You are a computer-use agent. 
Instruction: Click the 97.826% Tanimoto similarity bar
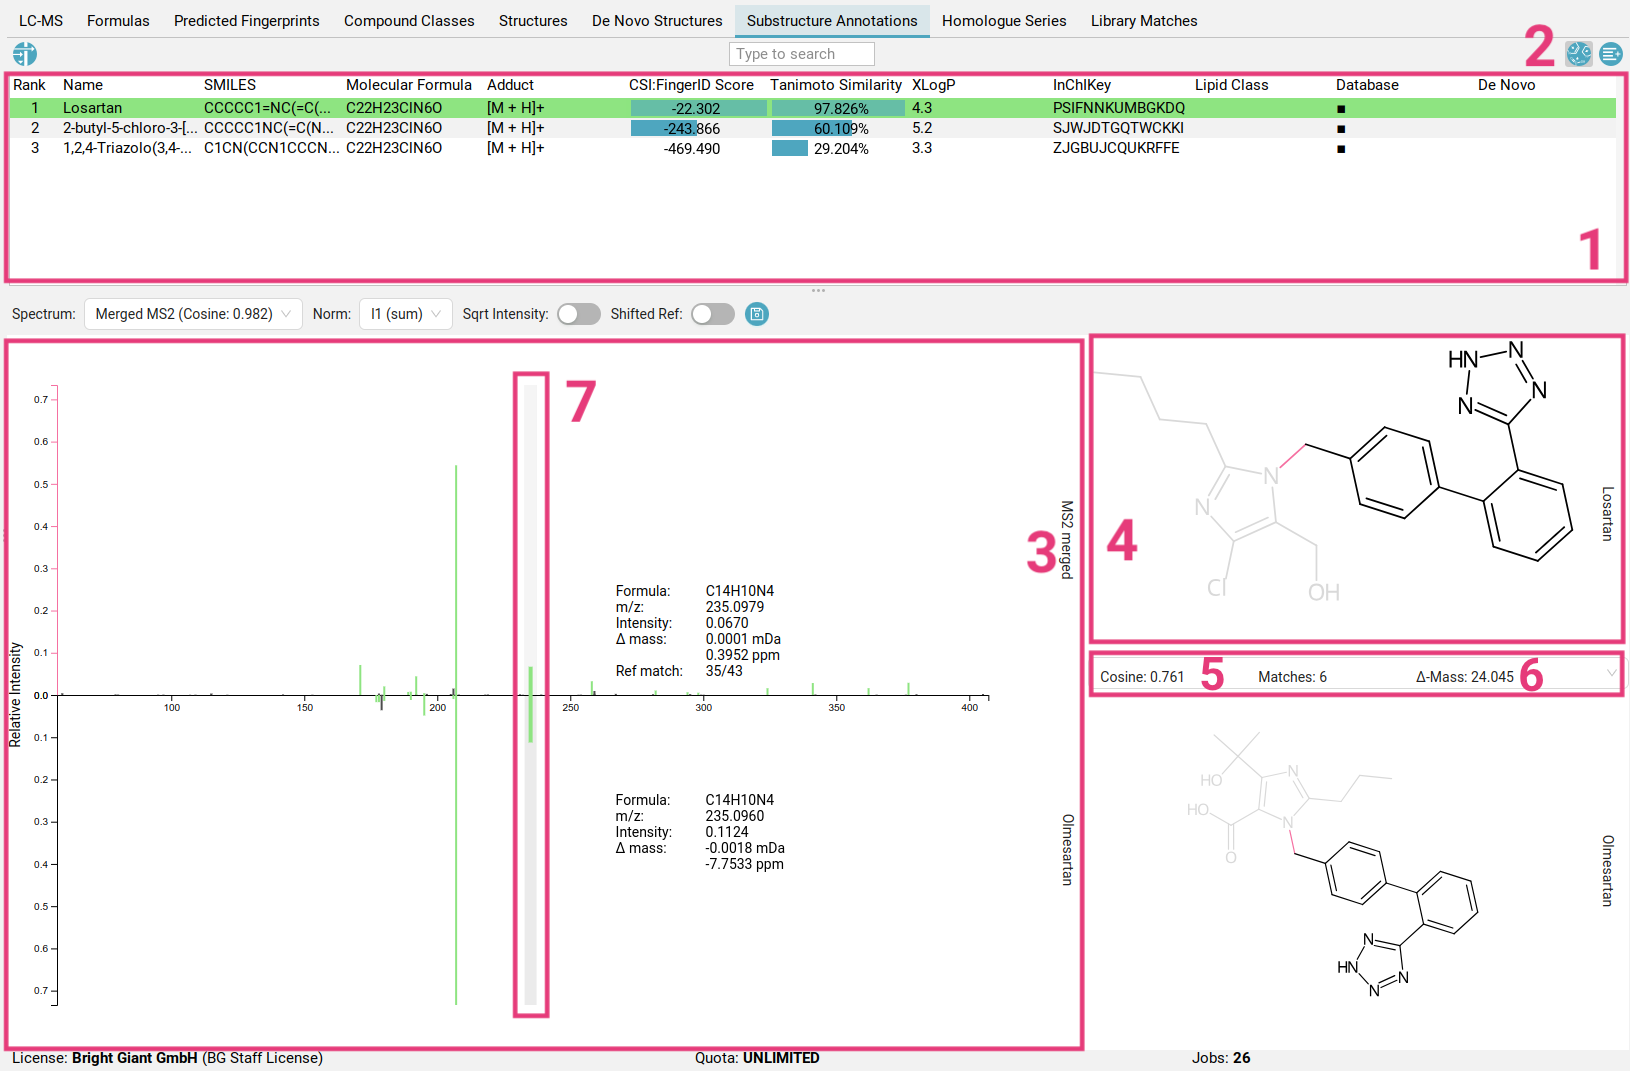838,109
